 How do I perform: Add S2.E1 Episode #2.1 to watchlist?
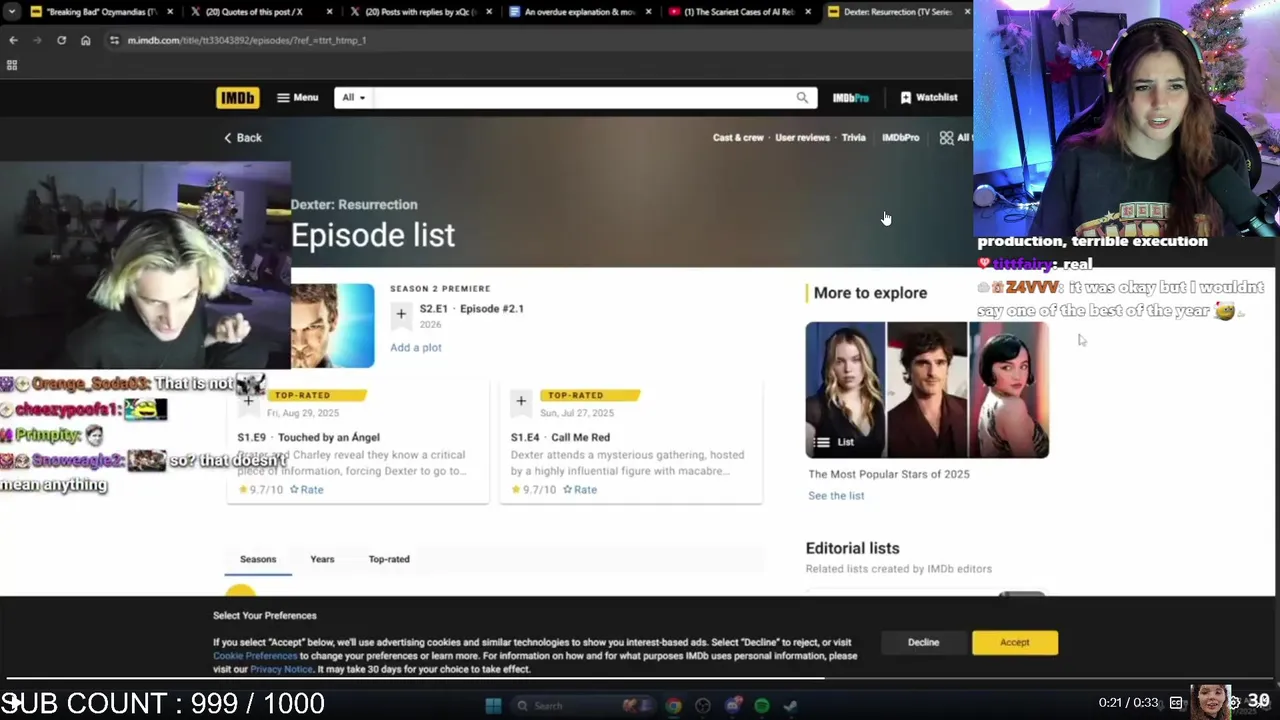(x=401, y=314)
